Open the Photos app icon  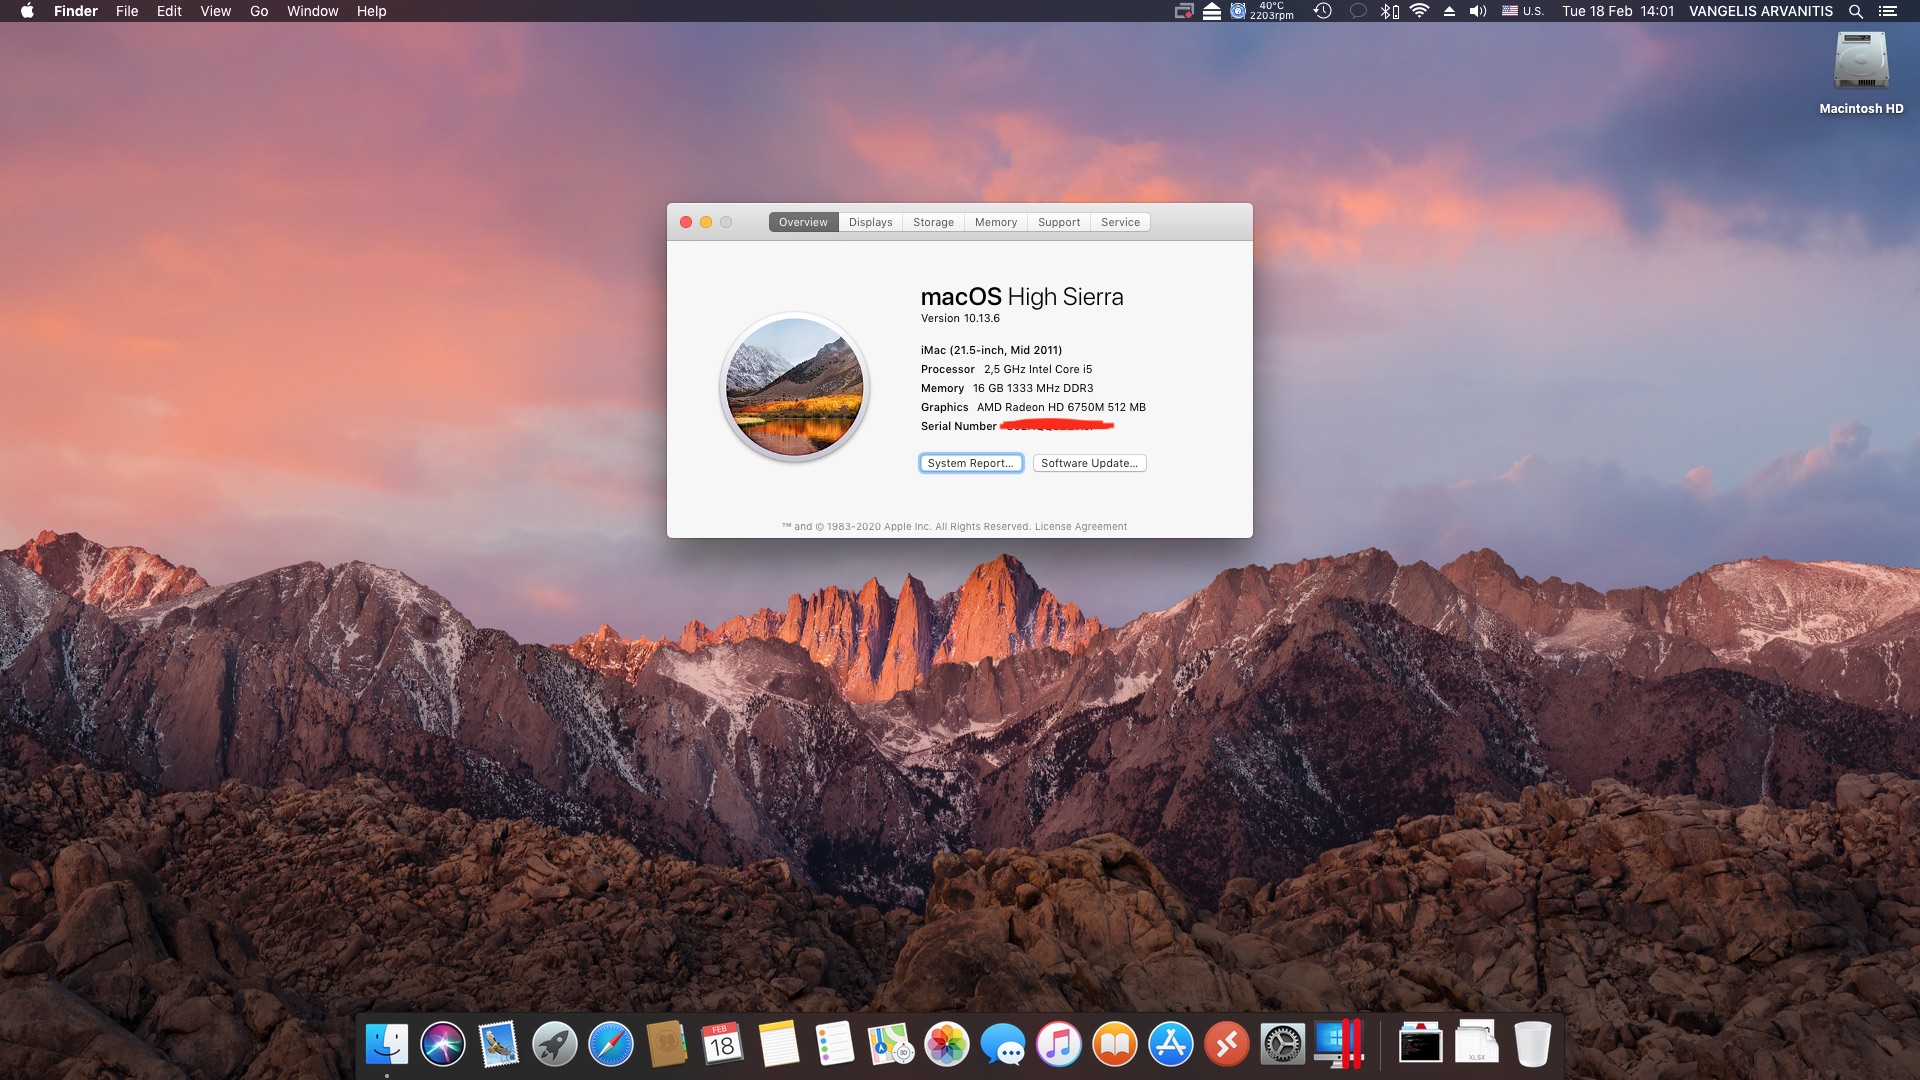pos(947,1045)
